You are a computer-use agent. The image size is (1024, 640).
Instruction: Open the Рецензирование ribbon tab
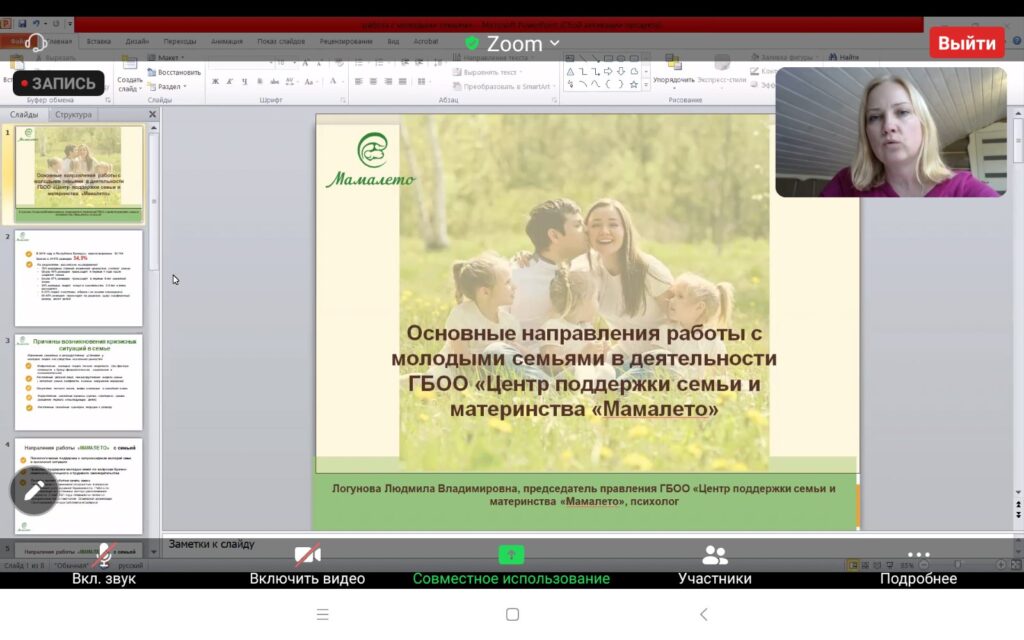(x=345, y=41)
